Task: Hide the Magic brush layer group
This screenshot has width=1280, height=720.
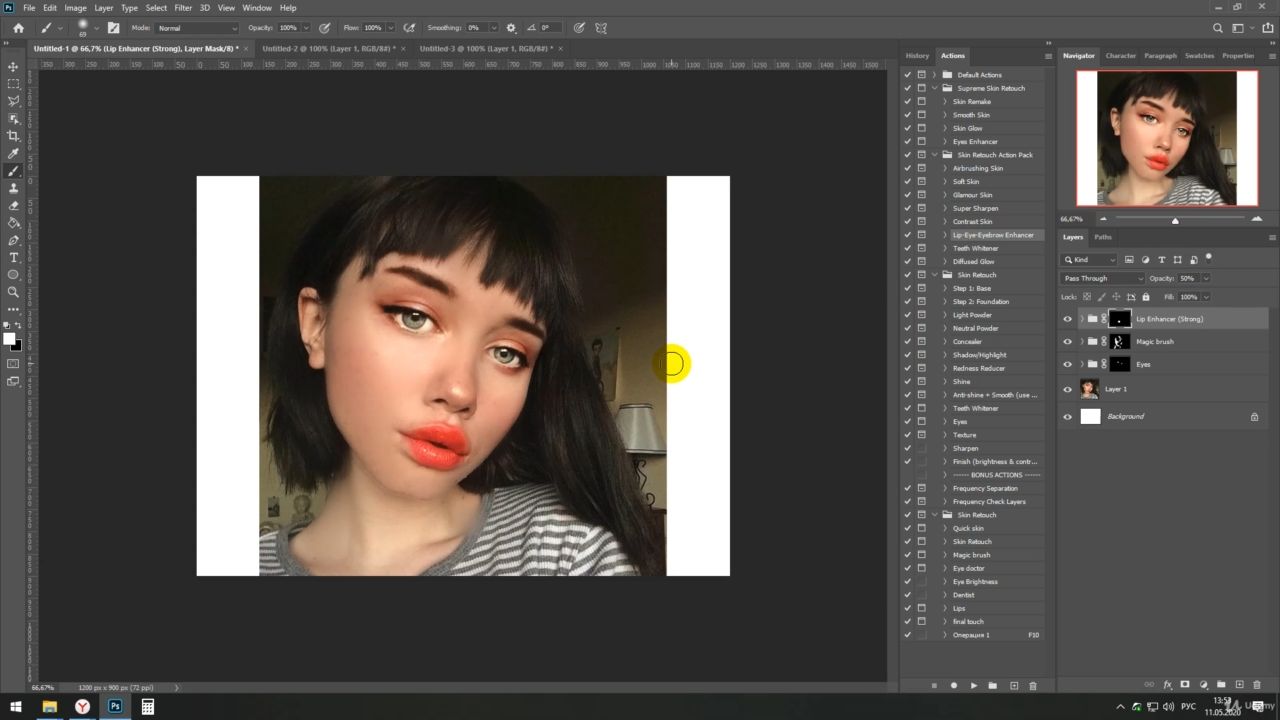Action: click(x=1067, y=342)
